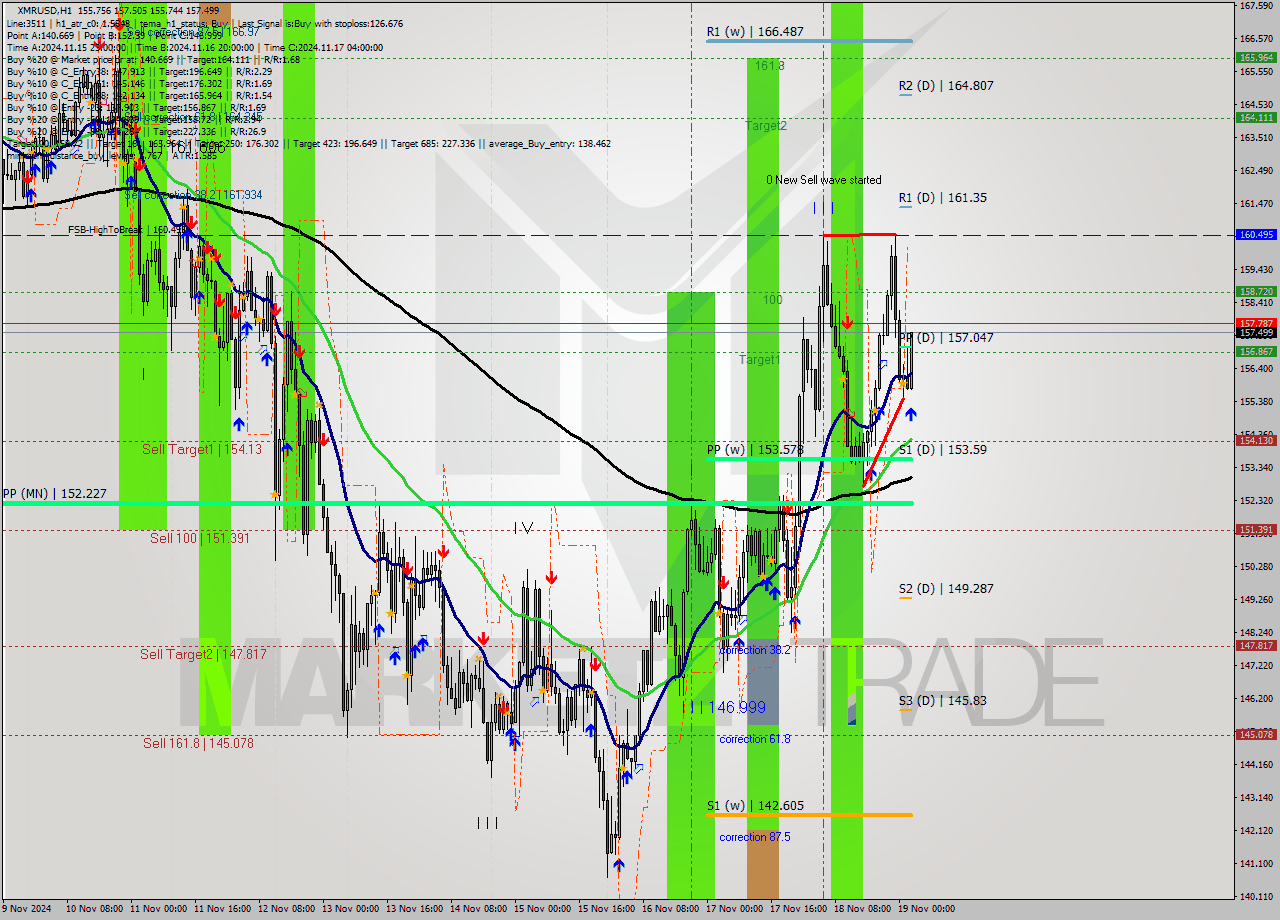1280x920 pixels.
Task: Click the S2 (D) | 149.287 label
Action: pyautogui.click(x=945, y=589)
